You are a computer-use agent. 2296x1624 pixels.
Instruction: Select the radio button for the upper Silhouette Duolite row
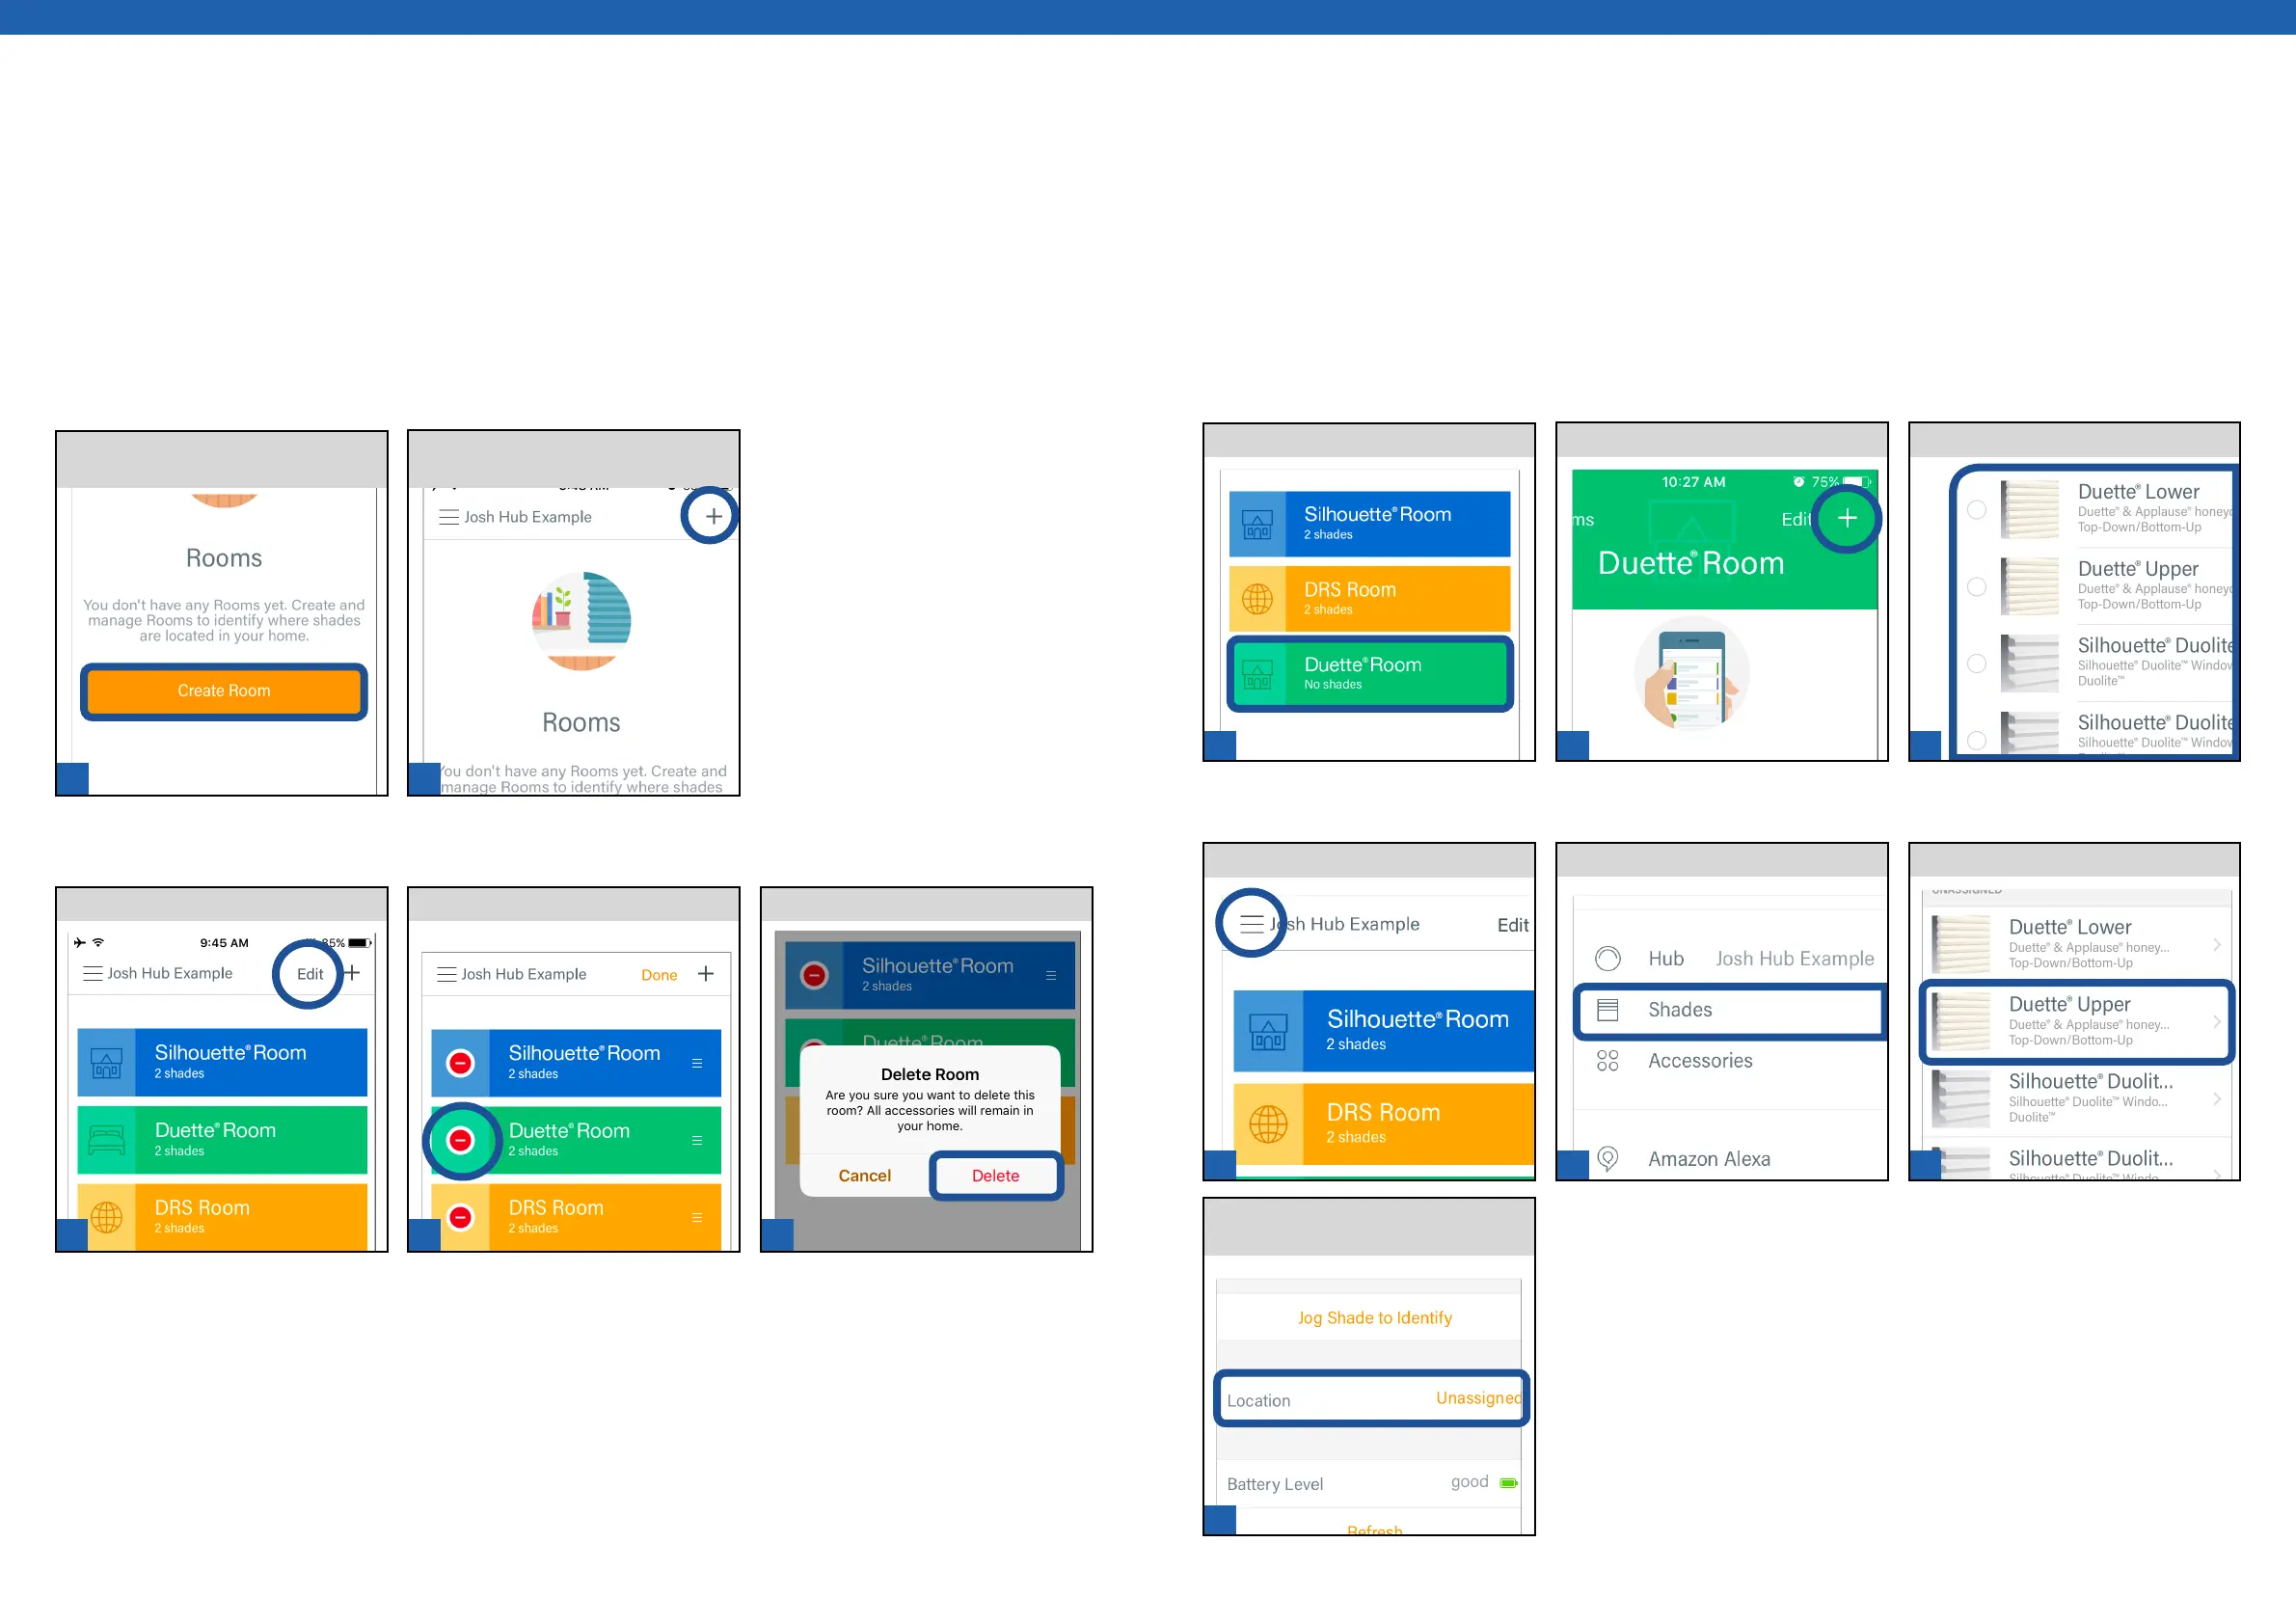point(1977,663)
